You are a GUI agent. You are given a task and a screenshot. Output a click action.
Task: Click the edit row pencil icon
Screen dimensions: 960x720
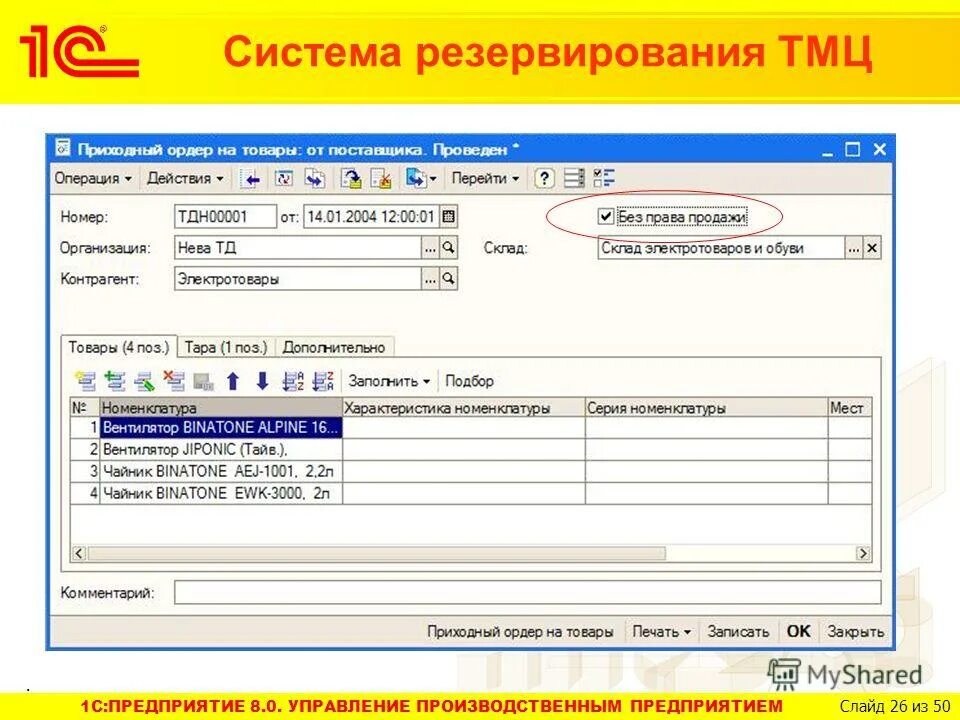click(x=144, y=381)
